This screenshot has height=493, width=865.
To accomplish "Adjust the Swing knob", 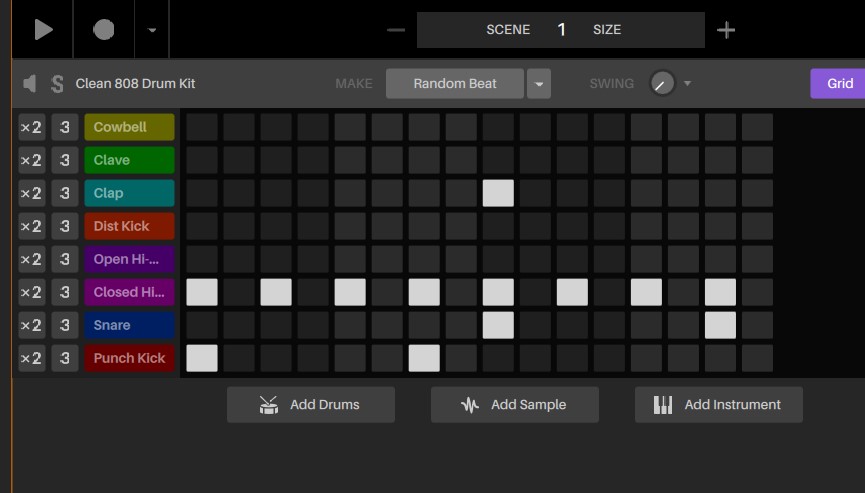I will click(662, 84).
